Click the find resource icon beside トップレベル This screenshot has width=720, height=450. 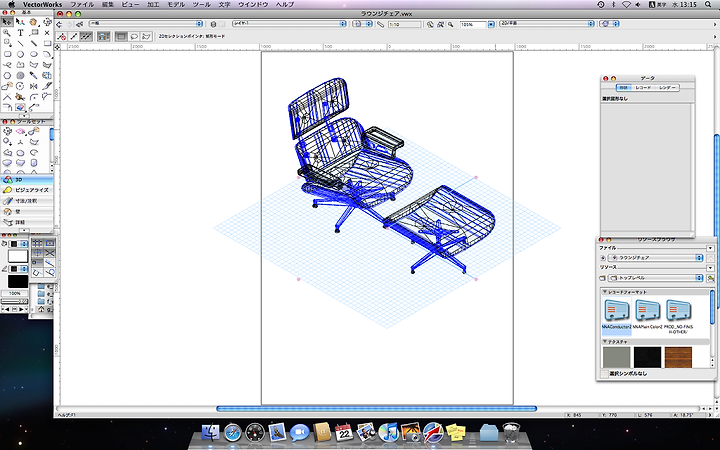(709, 278)
